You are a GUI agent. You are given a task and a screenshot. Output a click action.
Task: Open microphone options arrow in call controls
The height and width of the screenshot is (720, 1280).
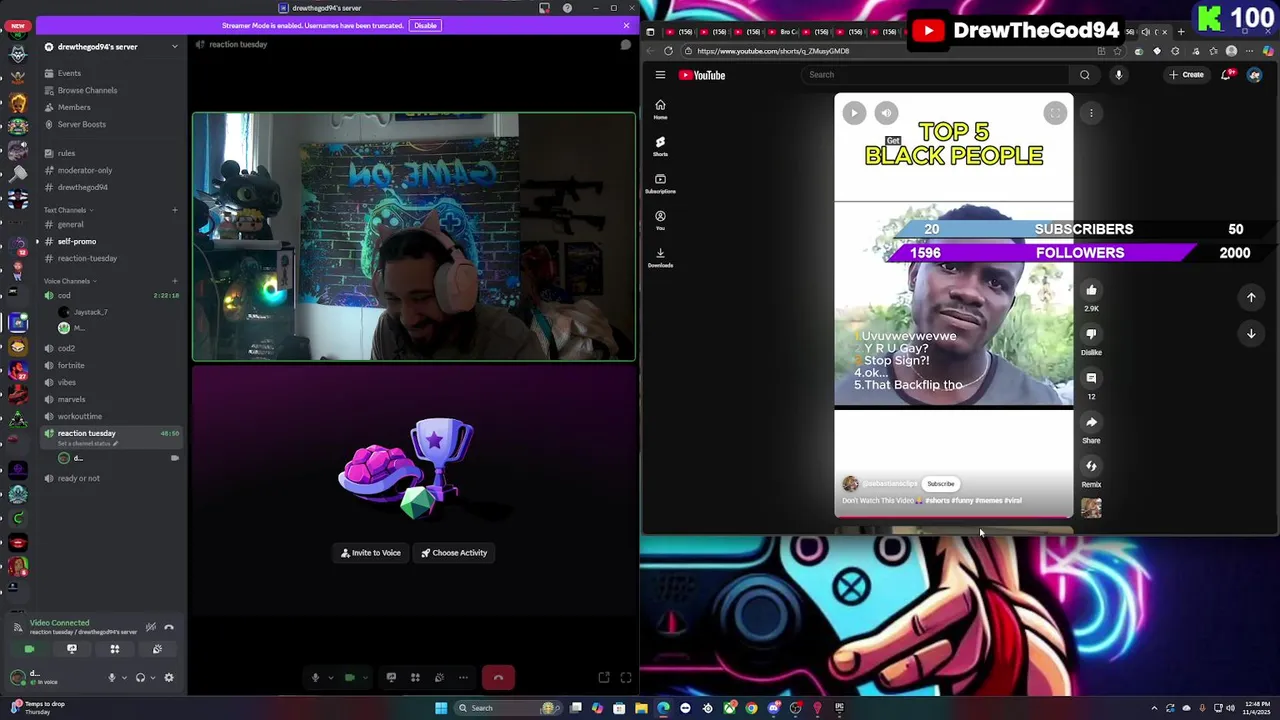coord(329,678)
